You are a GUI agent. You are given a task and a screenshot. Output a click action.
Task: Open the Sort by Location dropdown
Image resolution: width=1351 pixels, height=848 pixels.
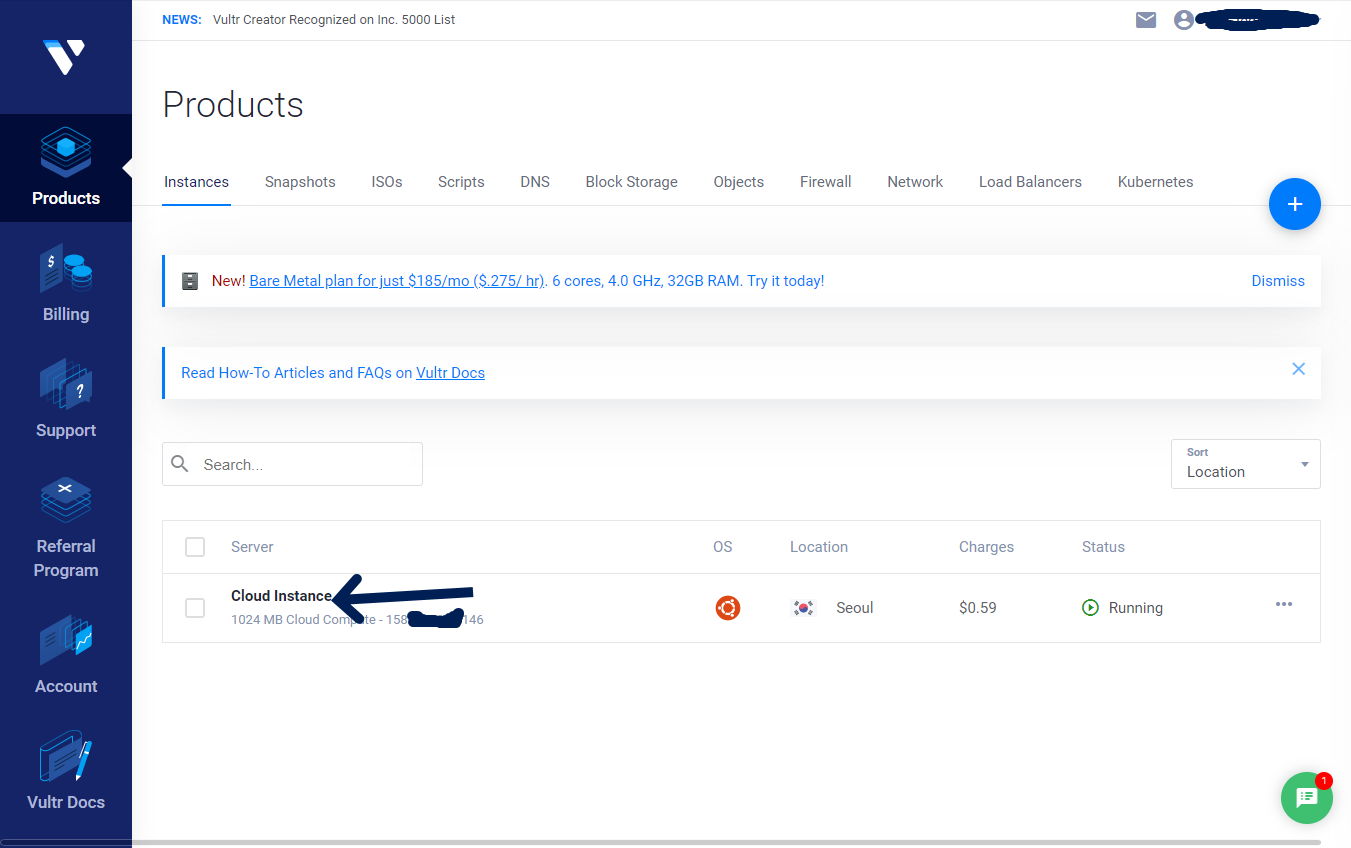pos(1245,464)
